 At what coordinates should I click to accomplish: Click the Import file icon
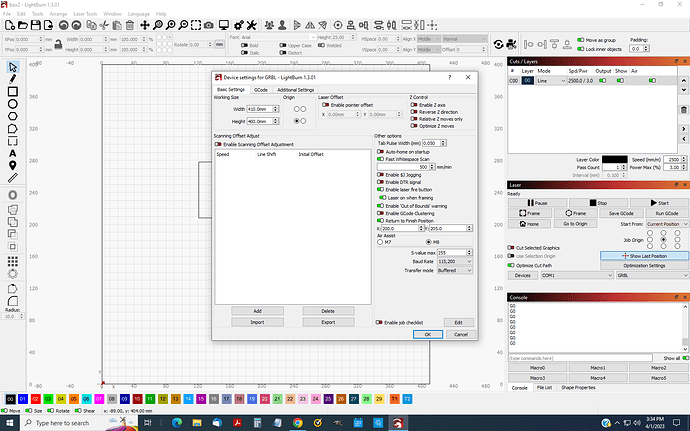click(48, 26)
